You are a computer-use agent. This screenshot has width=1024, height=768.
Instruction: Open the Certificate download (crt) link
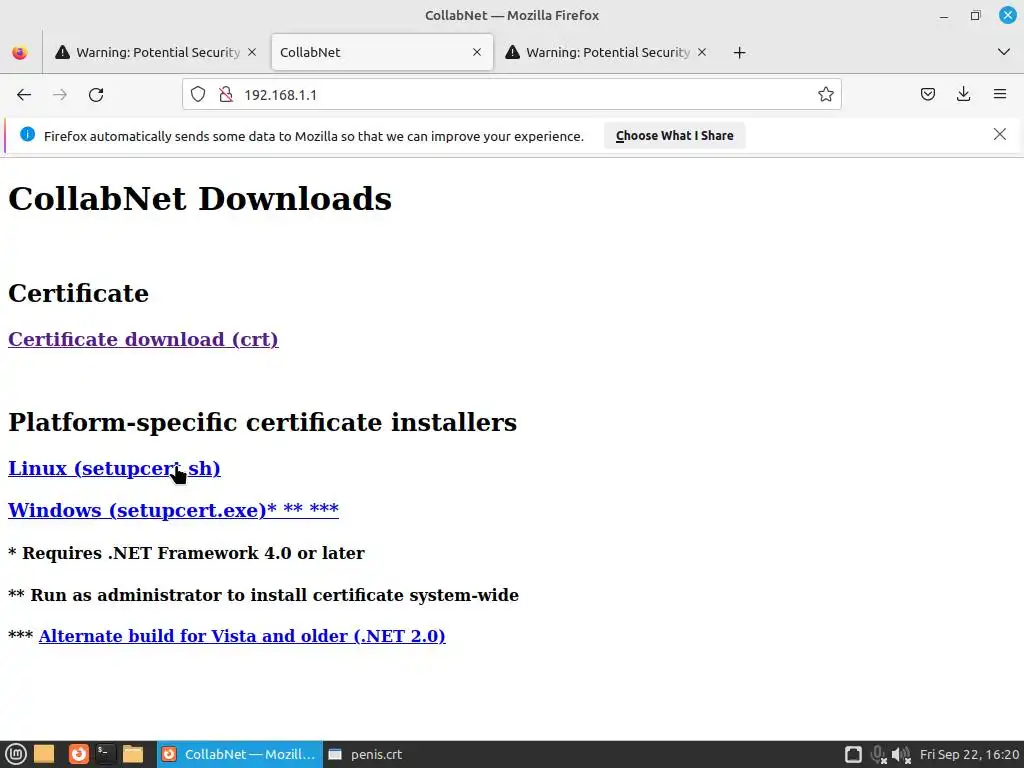[x=143, y=340]
